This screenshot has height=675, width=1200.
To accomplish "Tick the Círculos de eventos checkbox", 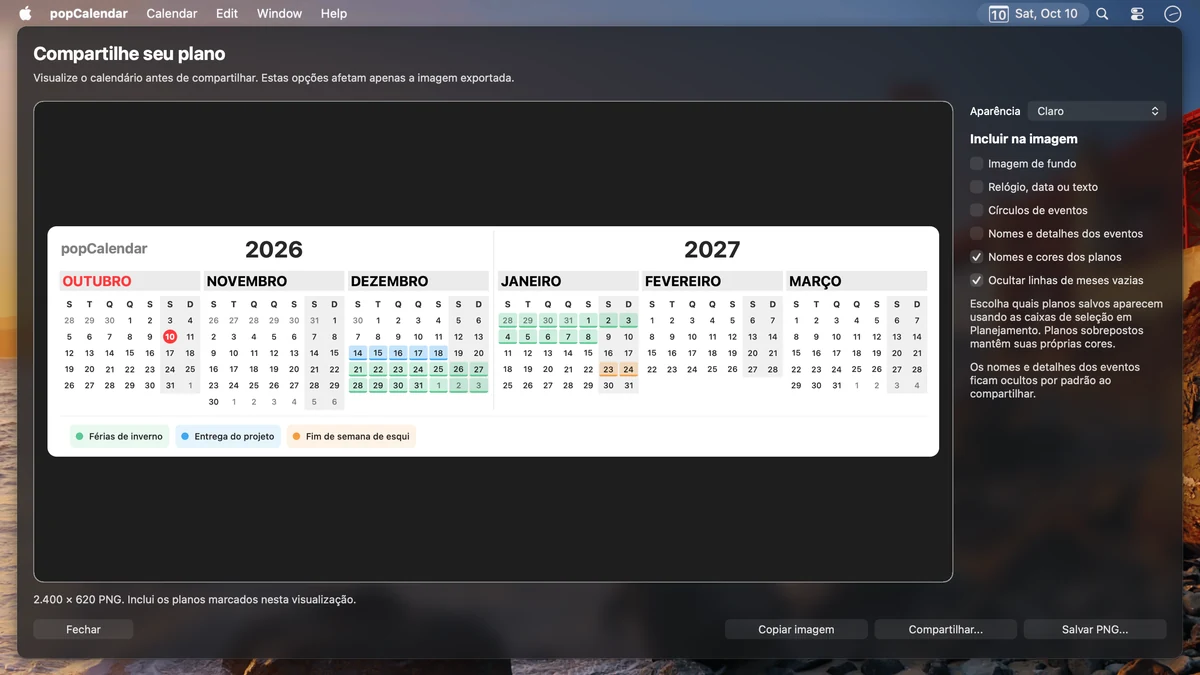I will tap(977, 210).
